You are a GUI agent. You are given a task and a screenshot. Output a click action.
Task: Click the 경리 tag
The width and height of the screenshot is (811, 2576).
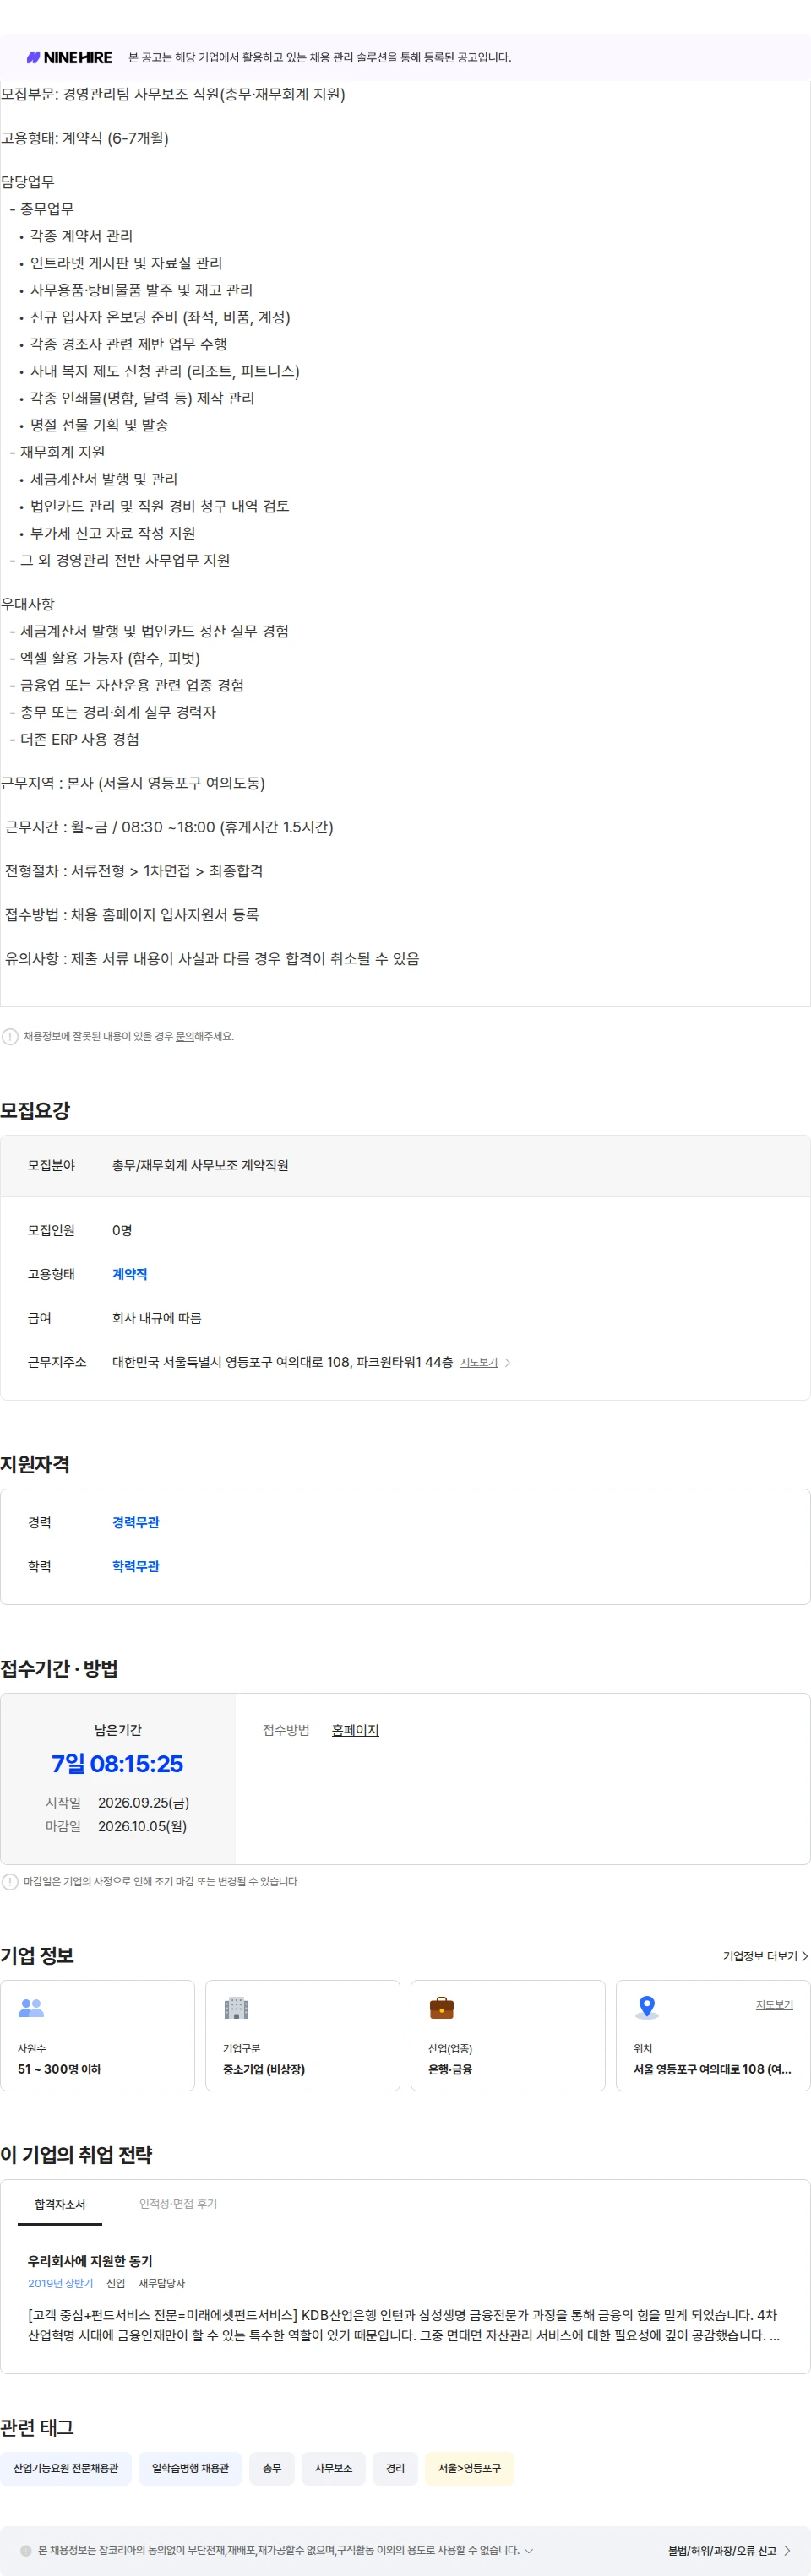click(396, 2468)
